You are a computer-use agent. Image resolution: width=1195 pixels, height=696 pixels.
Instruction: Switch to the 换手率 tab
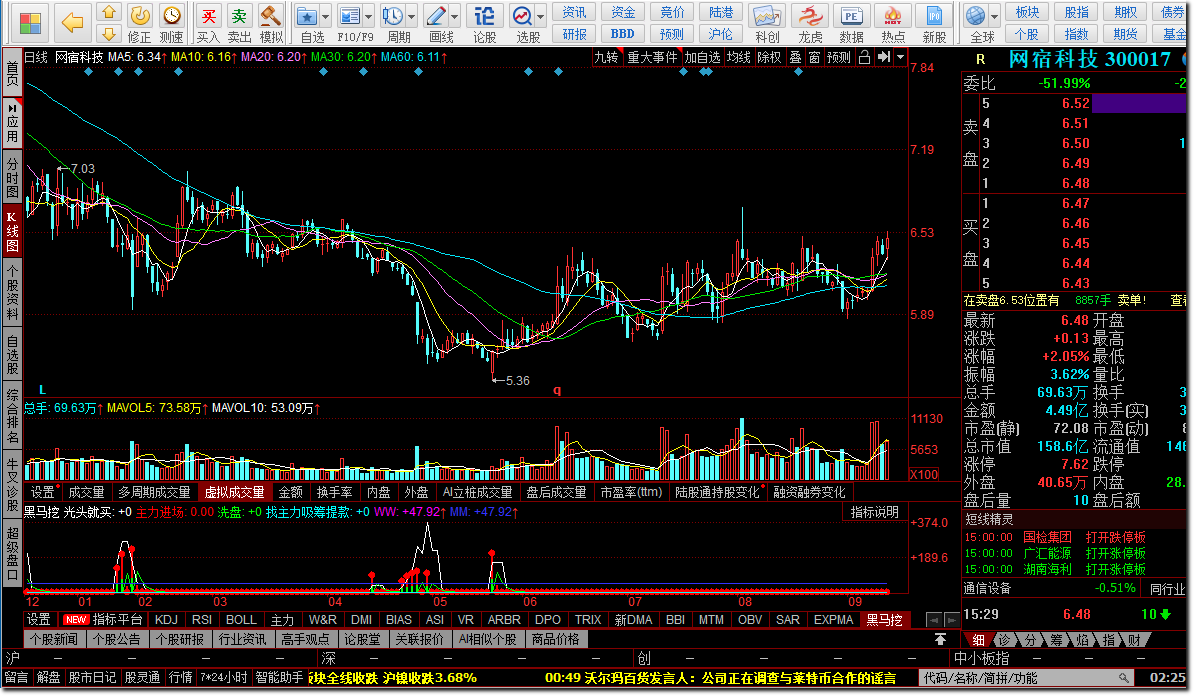coord(335,492)
